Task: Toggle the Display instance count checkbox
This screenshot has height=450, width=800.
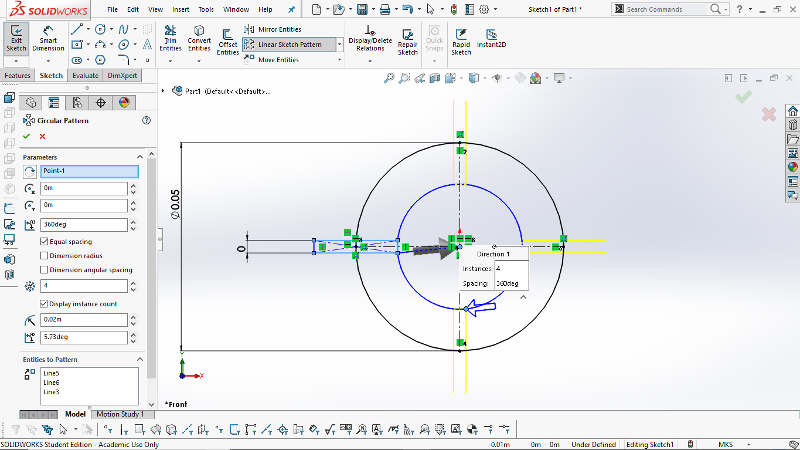Action: tap(43, 303)
